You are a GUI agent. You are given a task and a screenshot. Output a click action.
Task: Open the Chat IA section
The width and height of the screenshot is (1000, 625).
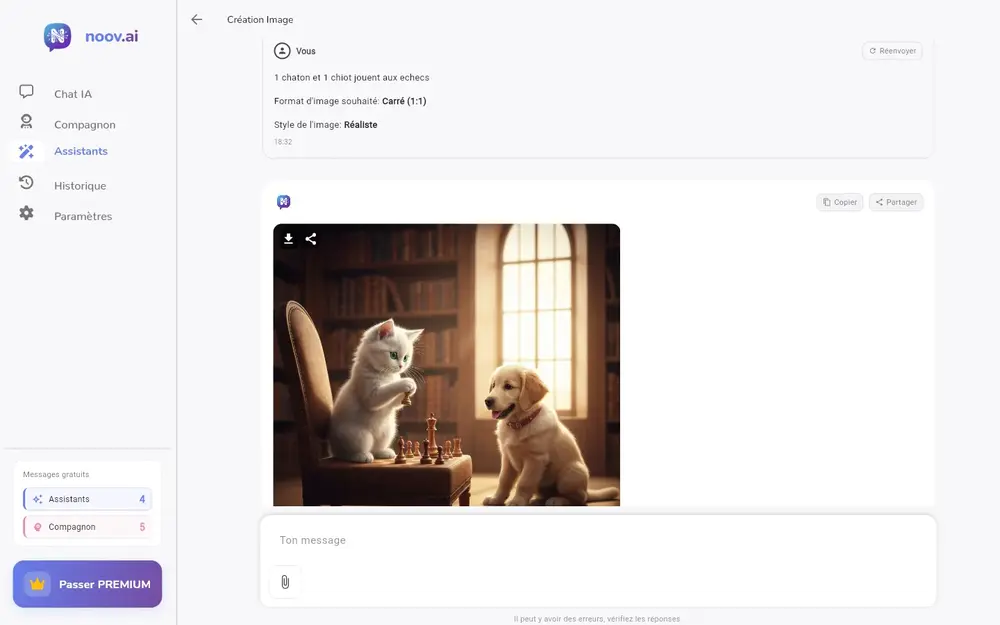coord(73,94)
